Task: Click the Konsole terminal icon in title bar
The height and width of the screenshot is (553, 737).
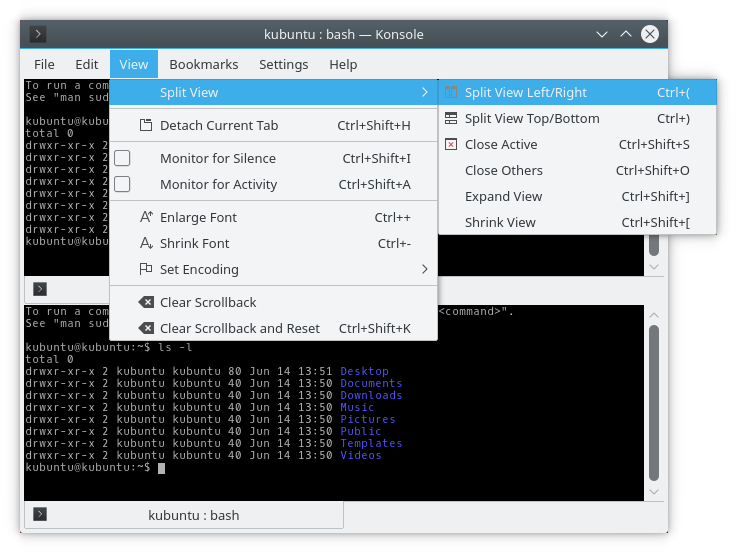Action: tap(38, 34)
